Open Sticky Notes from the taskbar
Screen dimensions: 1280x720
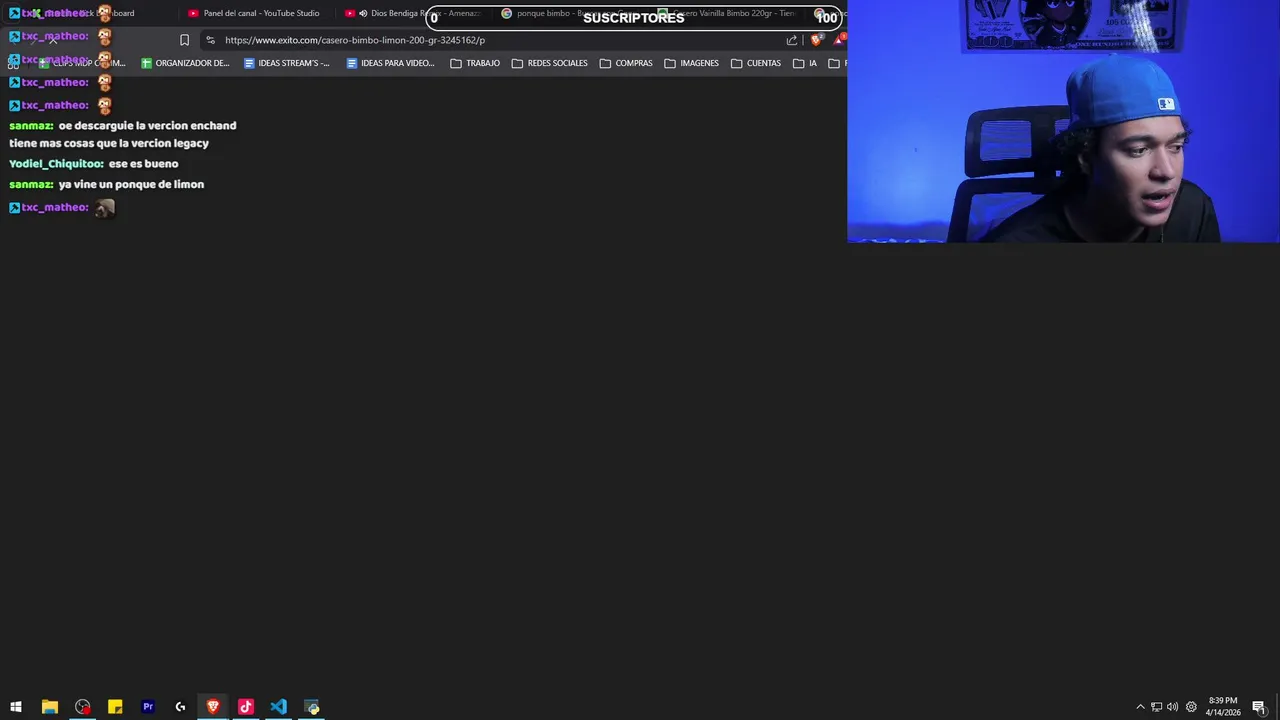point(115,707)
